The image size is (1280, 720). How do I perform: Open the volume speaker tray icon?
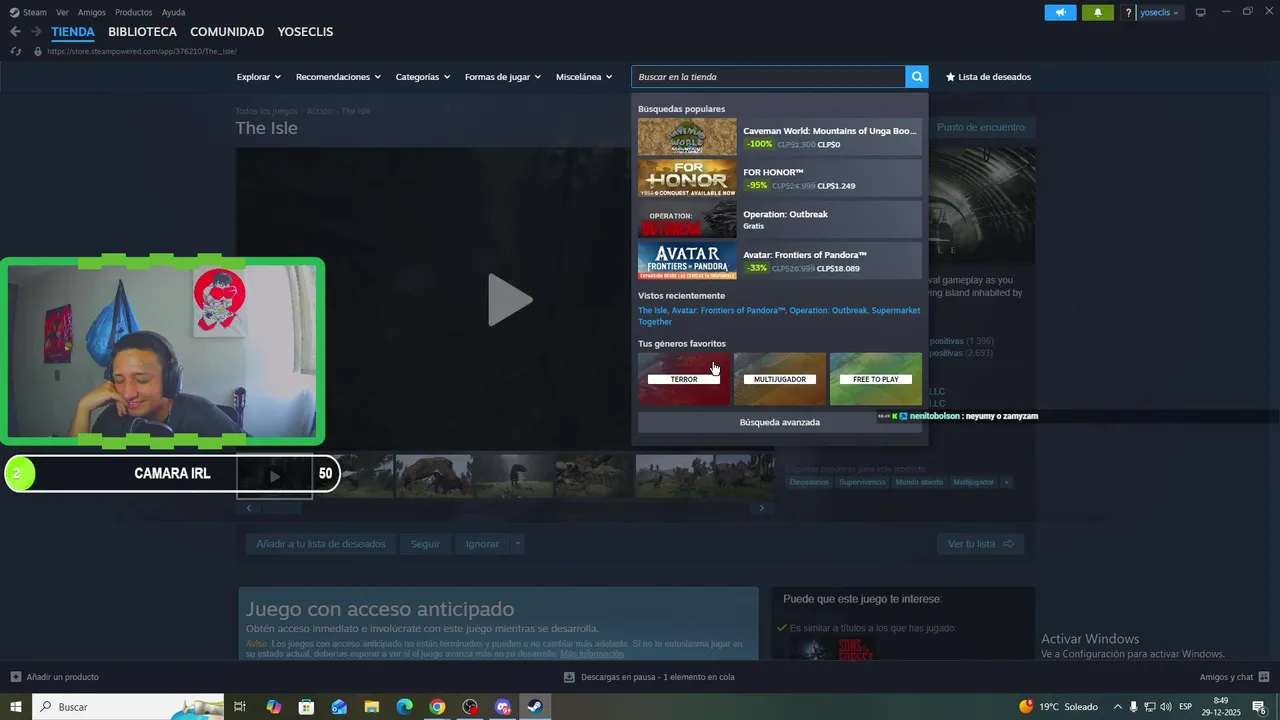1165,707
